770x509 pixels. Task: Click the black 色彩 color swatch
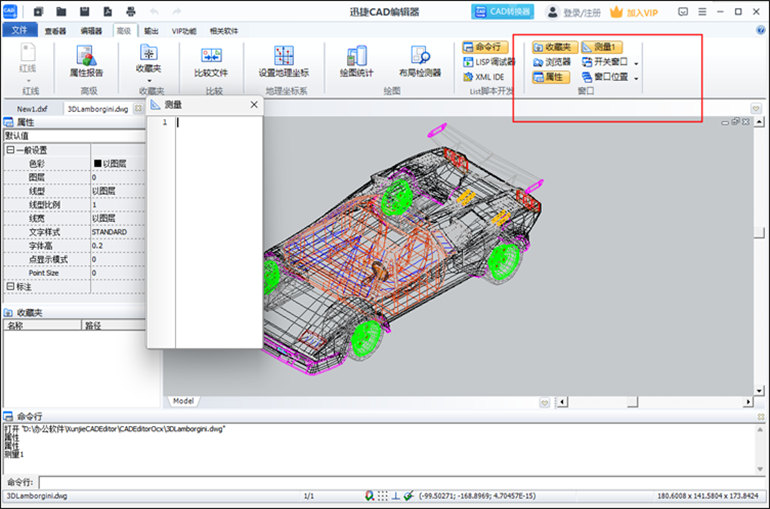point(97,163)
